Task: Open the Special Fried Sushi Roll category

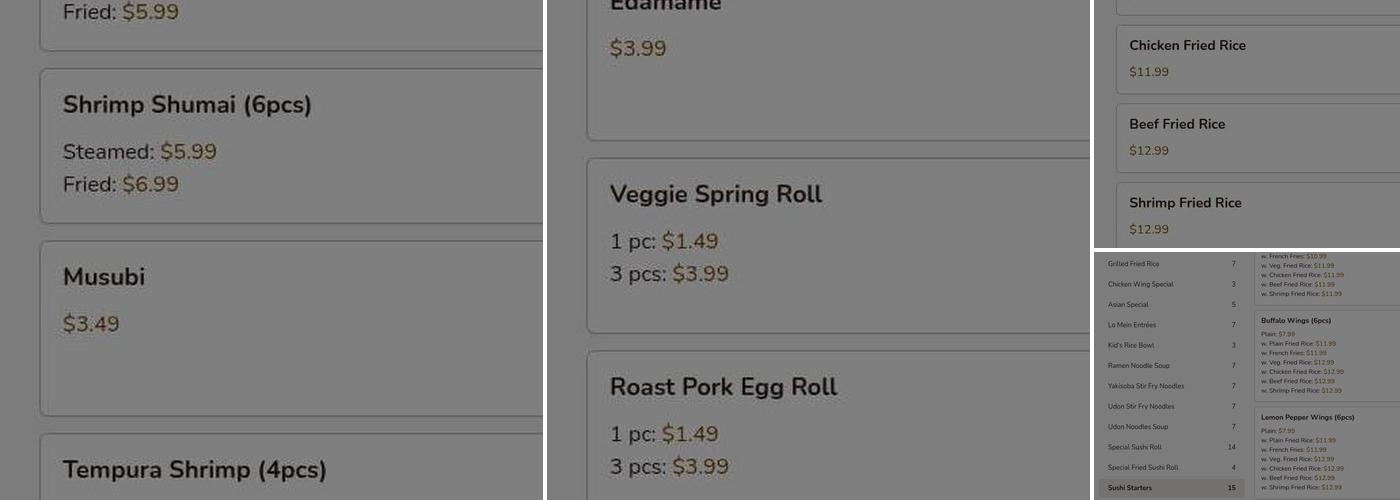Action: [x=1170, y=467]
